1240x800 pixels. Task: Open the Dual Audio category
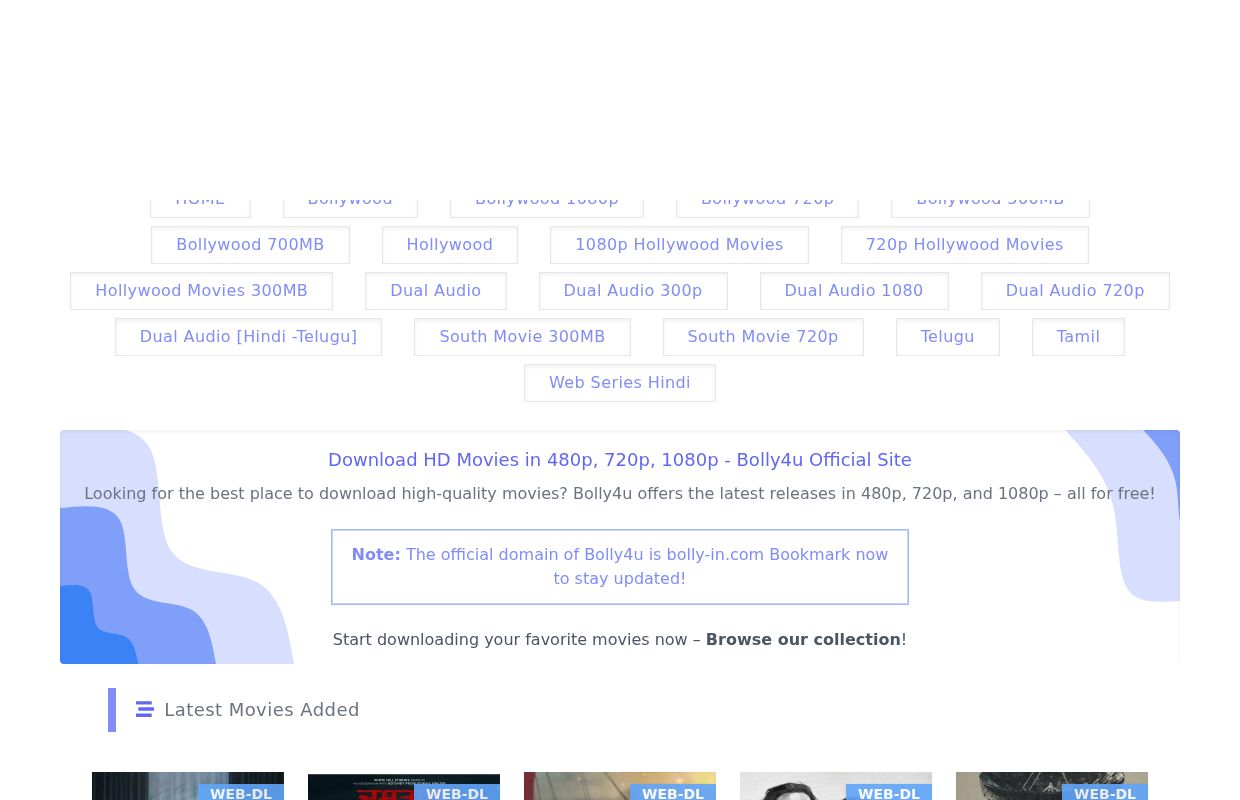point(436,291)
